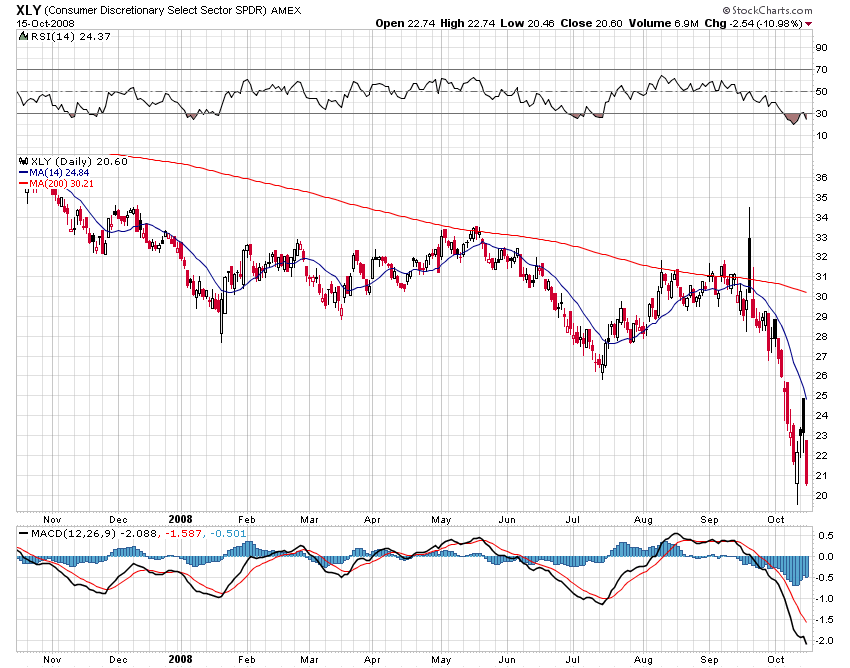Click the RSI(14) 24.37 indicator label

[x=70, y=36]
